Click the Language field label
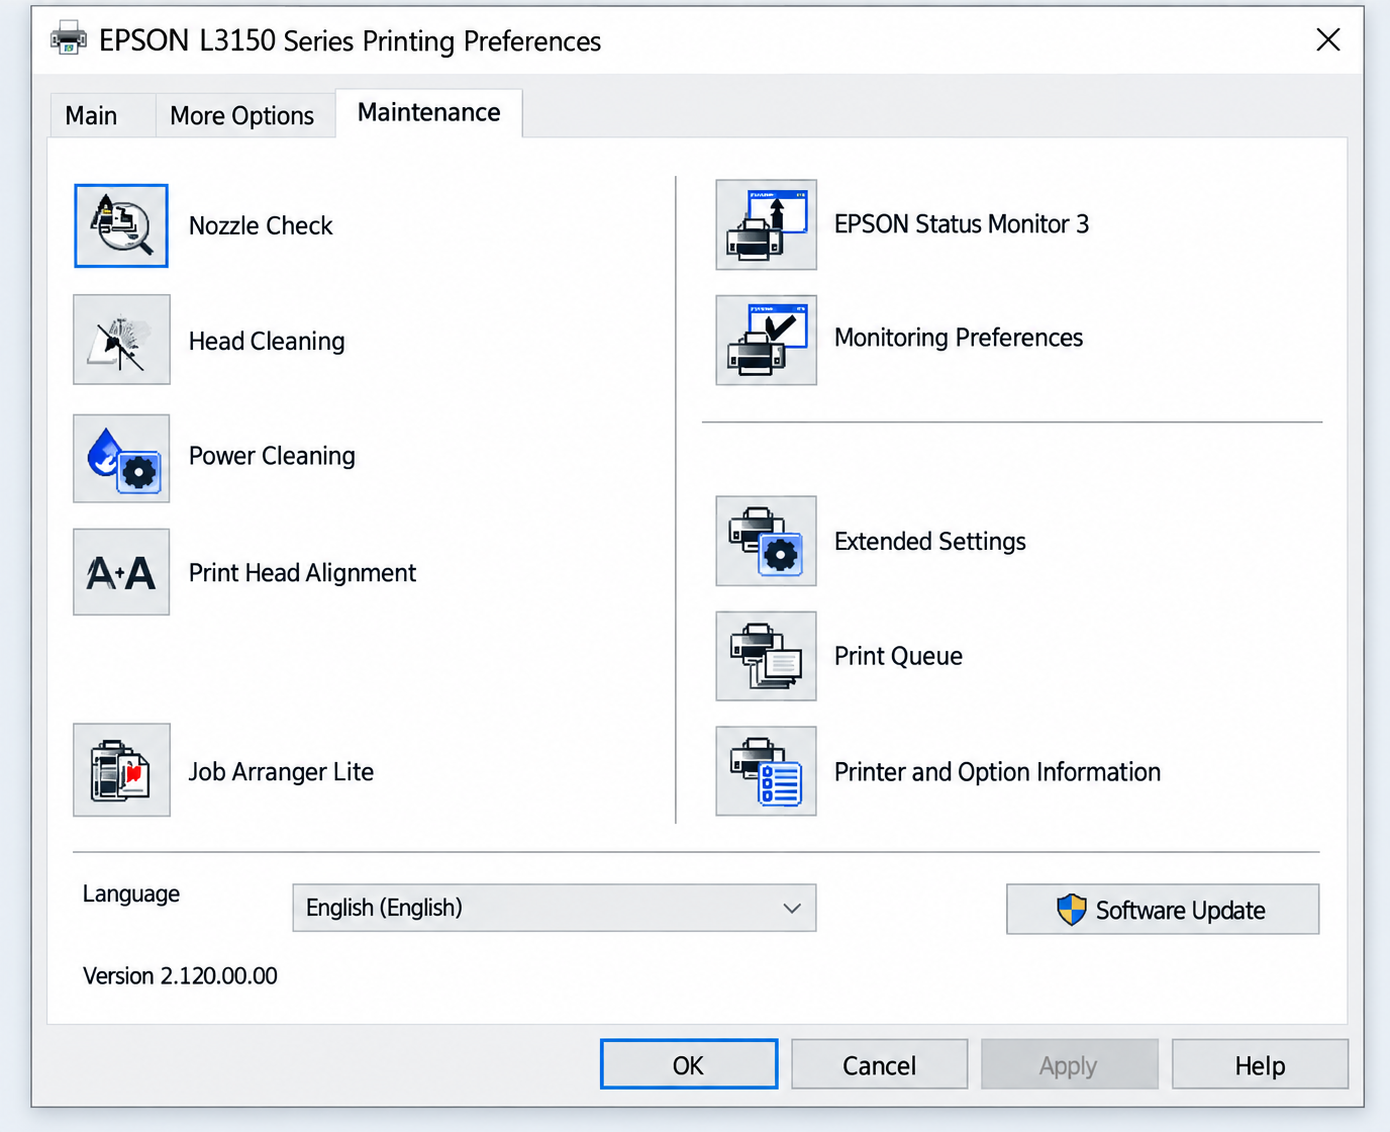Viewport: 1390px width, 1132px height. (x=131, y=894)
